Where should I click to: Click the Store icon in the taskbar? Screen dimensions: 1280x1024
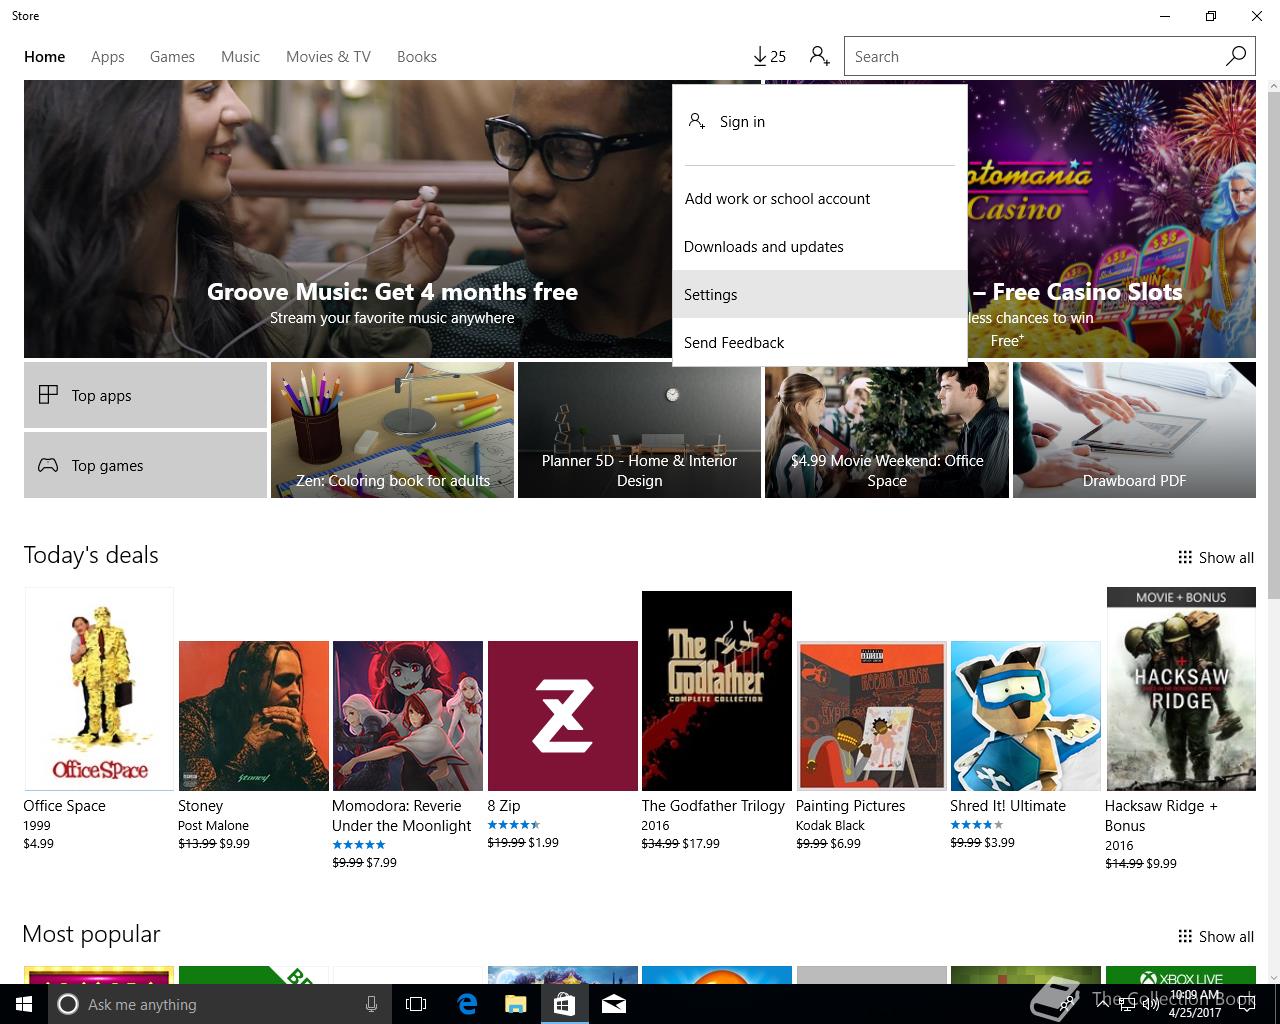pyautogui.click(x=564, y=1004)
